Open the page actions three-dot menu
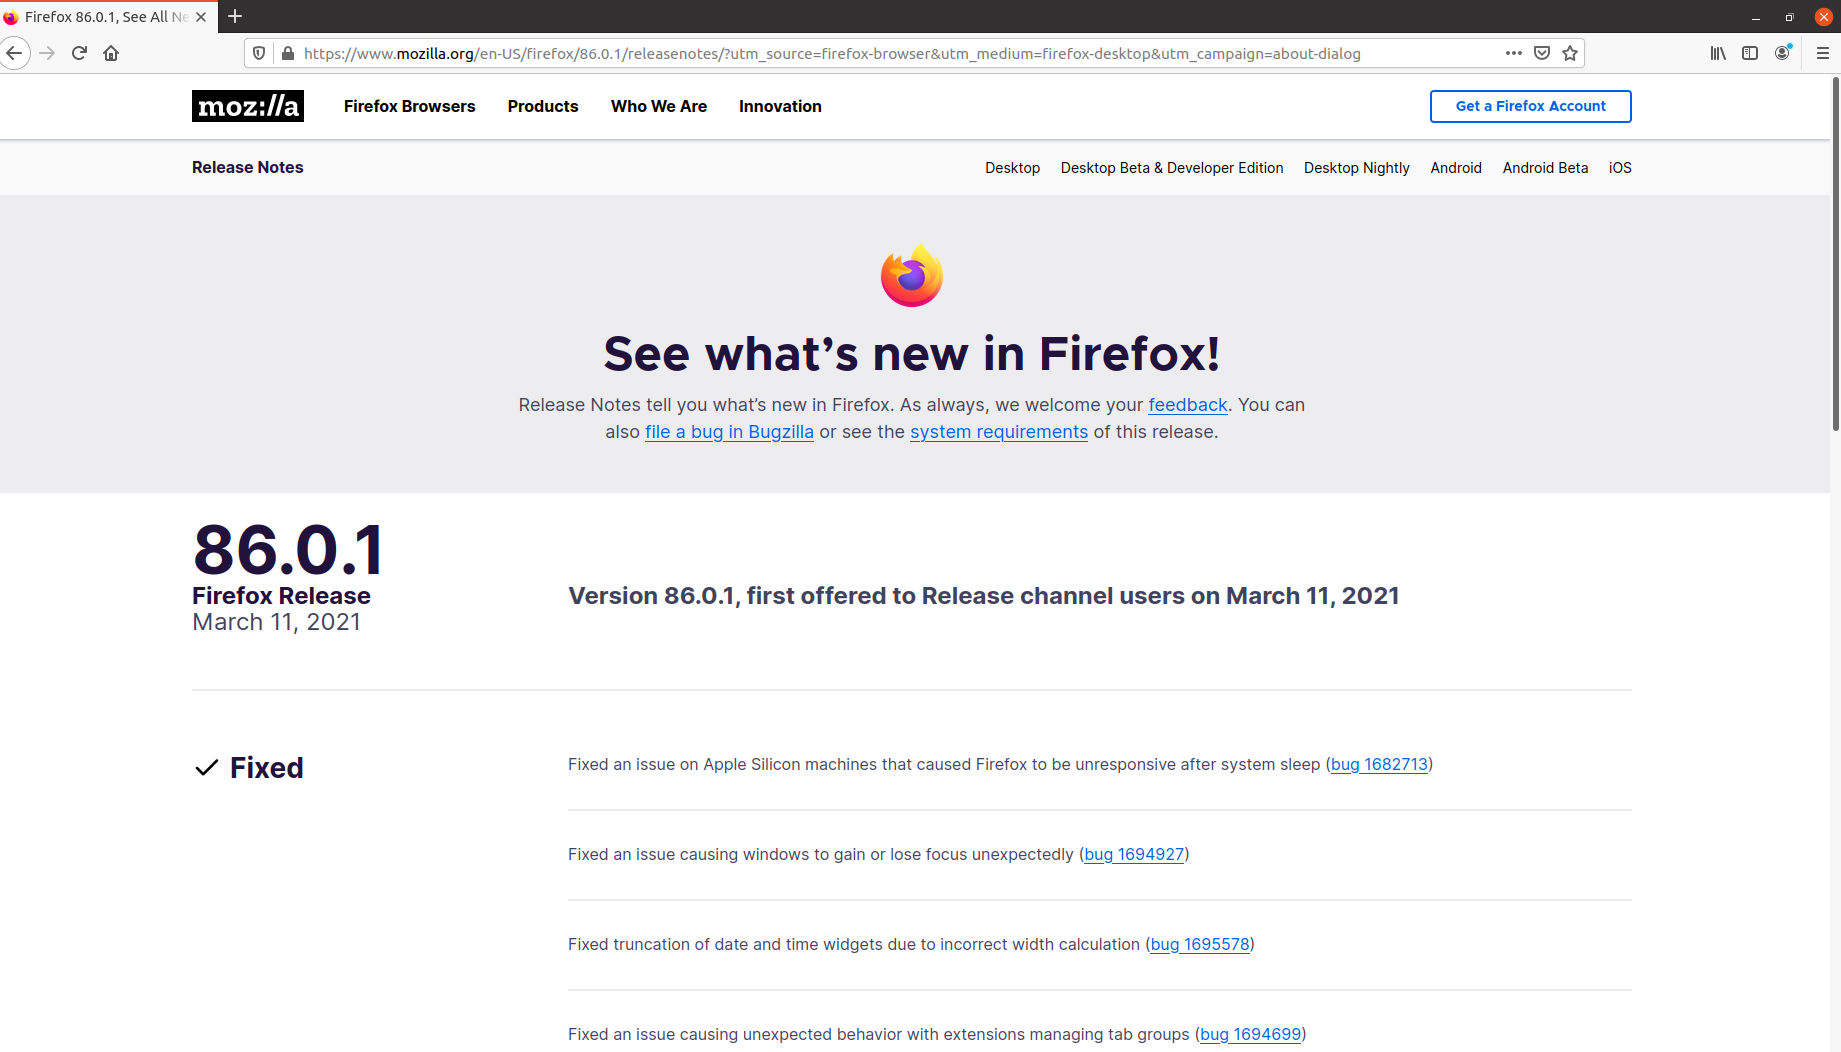 pos(1513,53)
